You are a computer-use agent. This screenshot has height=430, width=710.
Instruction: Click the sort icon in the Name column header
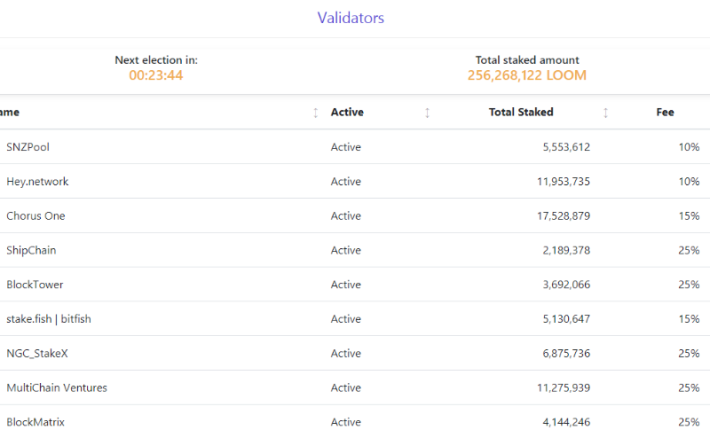316,113
